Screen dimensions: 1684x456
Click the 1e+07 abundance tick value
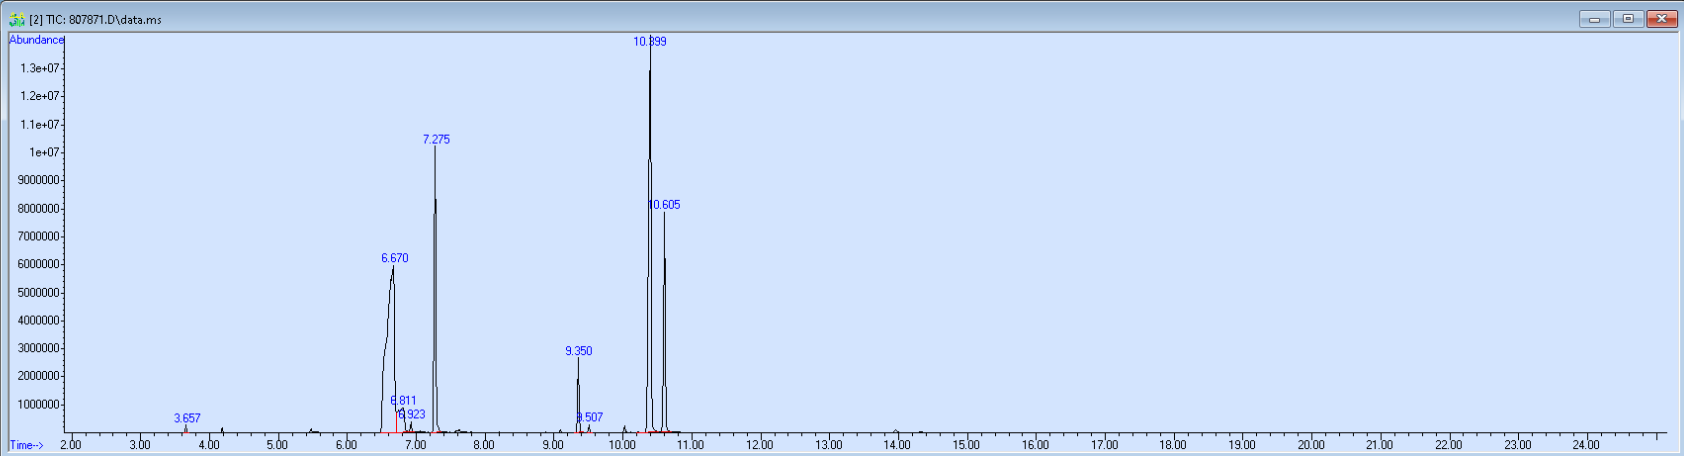pyautogui.click(x=45, y=152)
